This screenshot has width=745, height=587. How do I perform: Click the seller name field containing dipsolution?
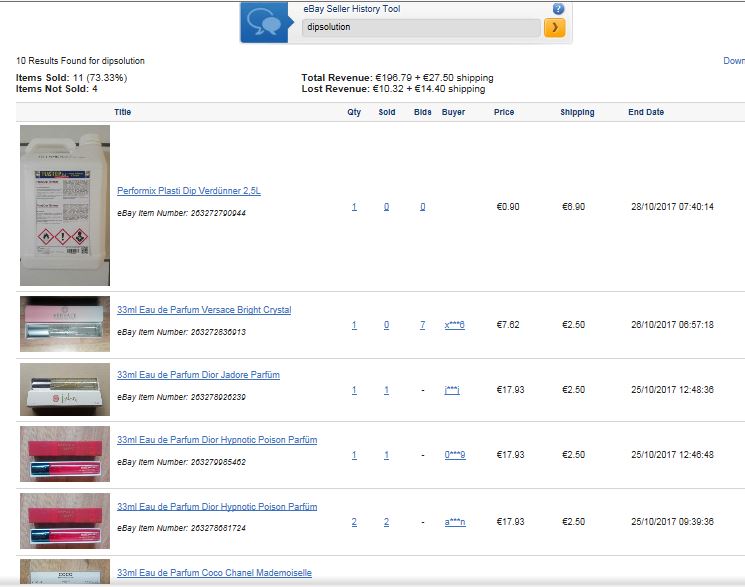pos(421,28)
